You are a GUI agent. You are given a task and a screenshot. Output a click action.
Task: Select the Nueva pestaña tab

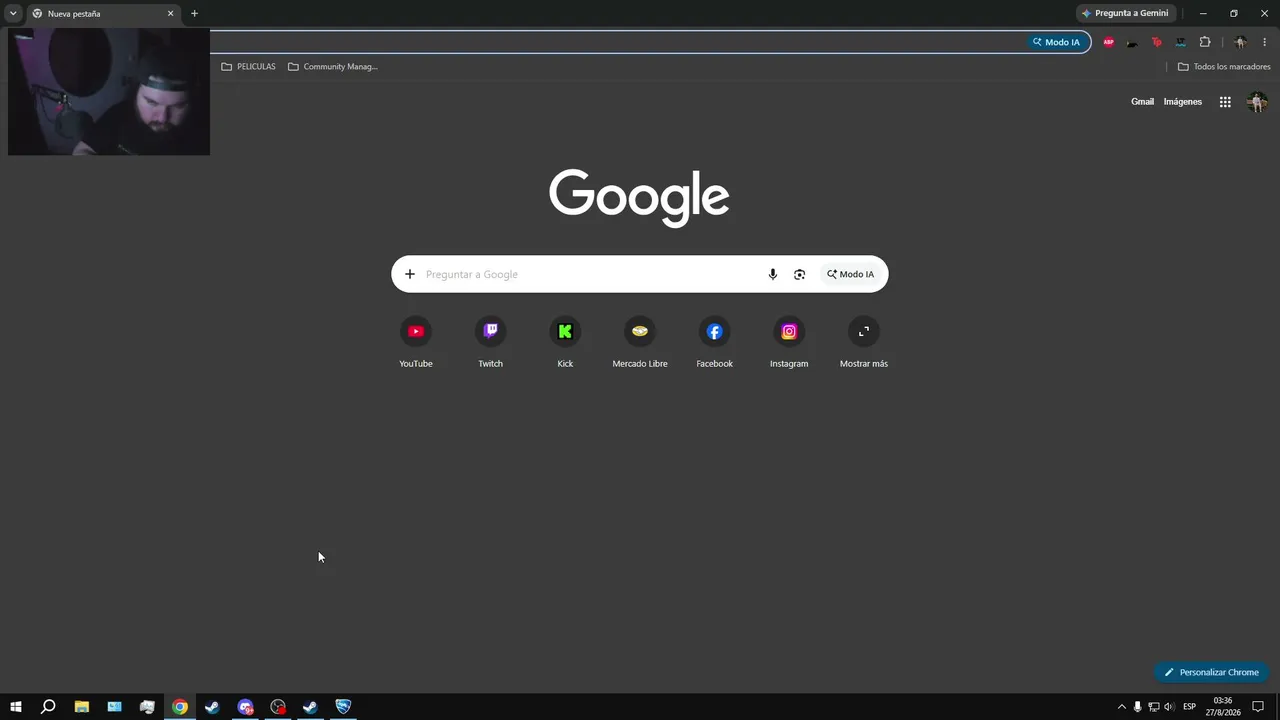click(103, 14)
